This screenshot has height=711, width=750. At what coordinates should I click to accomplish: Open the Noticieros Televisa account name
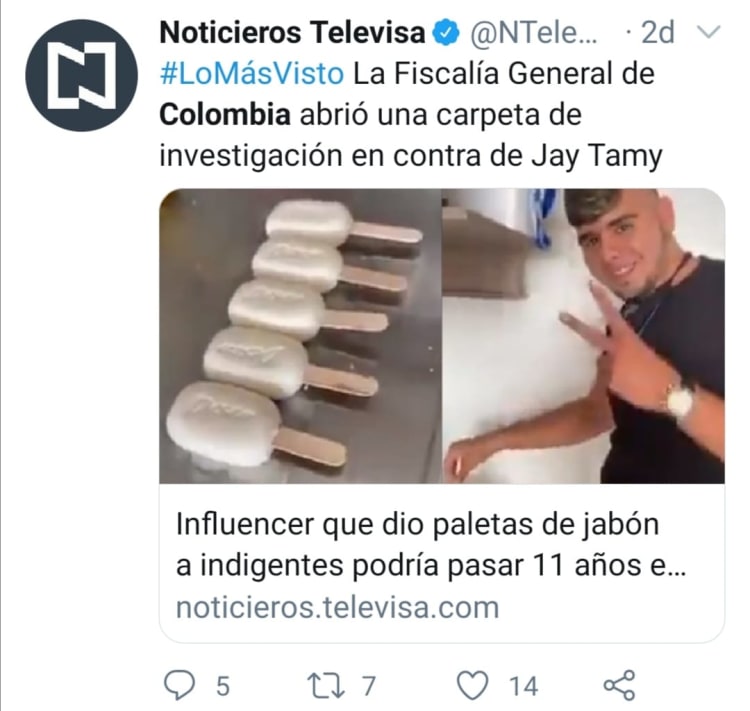point(292,33)
